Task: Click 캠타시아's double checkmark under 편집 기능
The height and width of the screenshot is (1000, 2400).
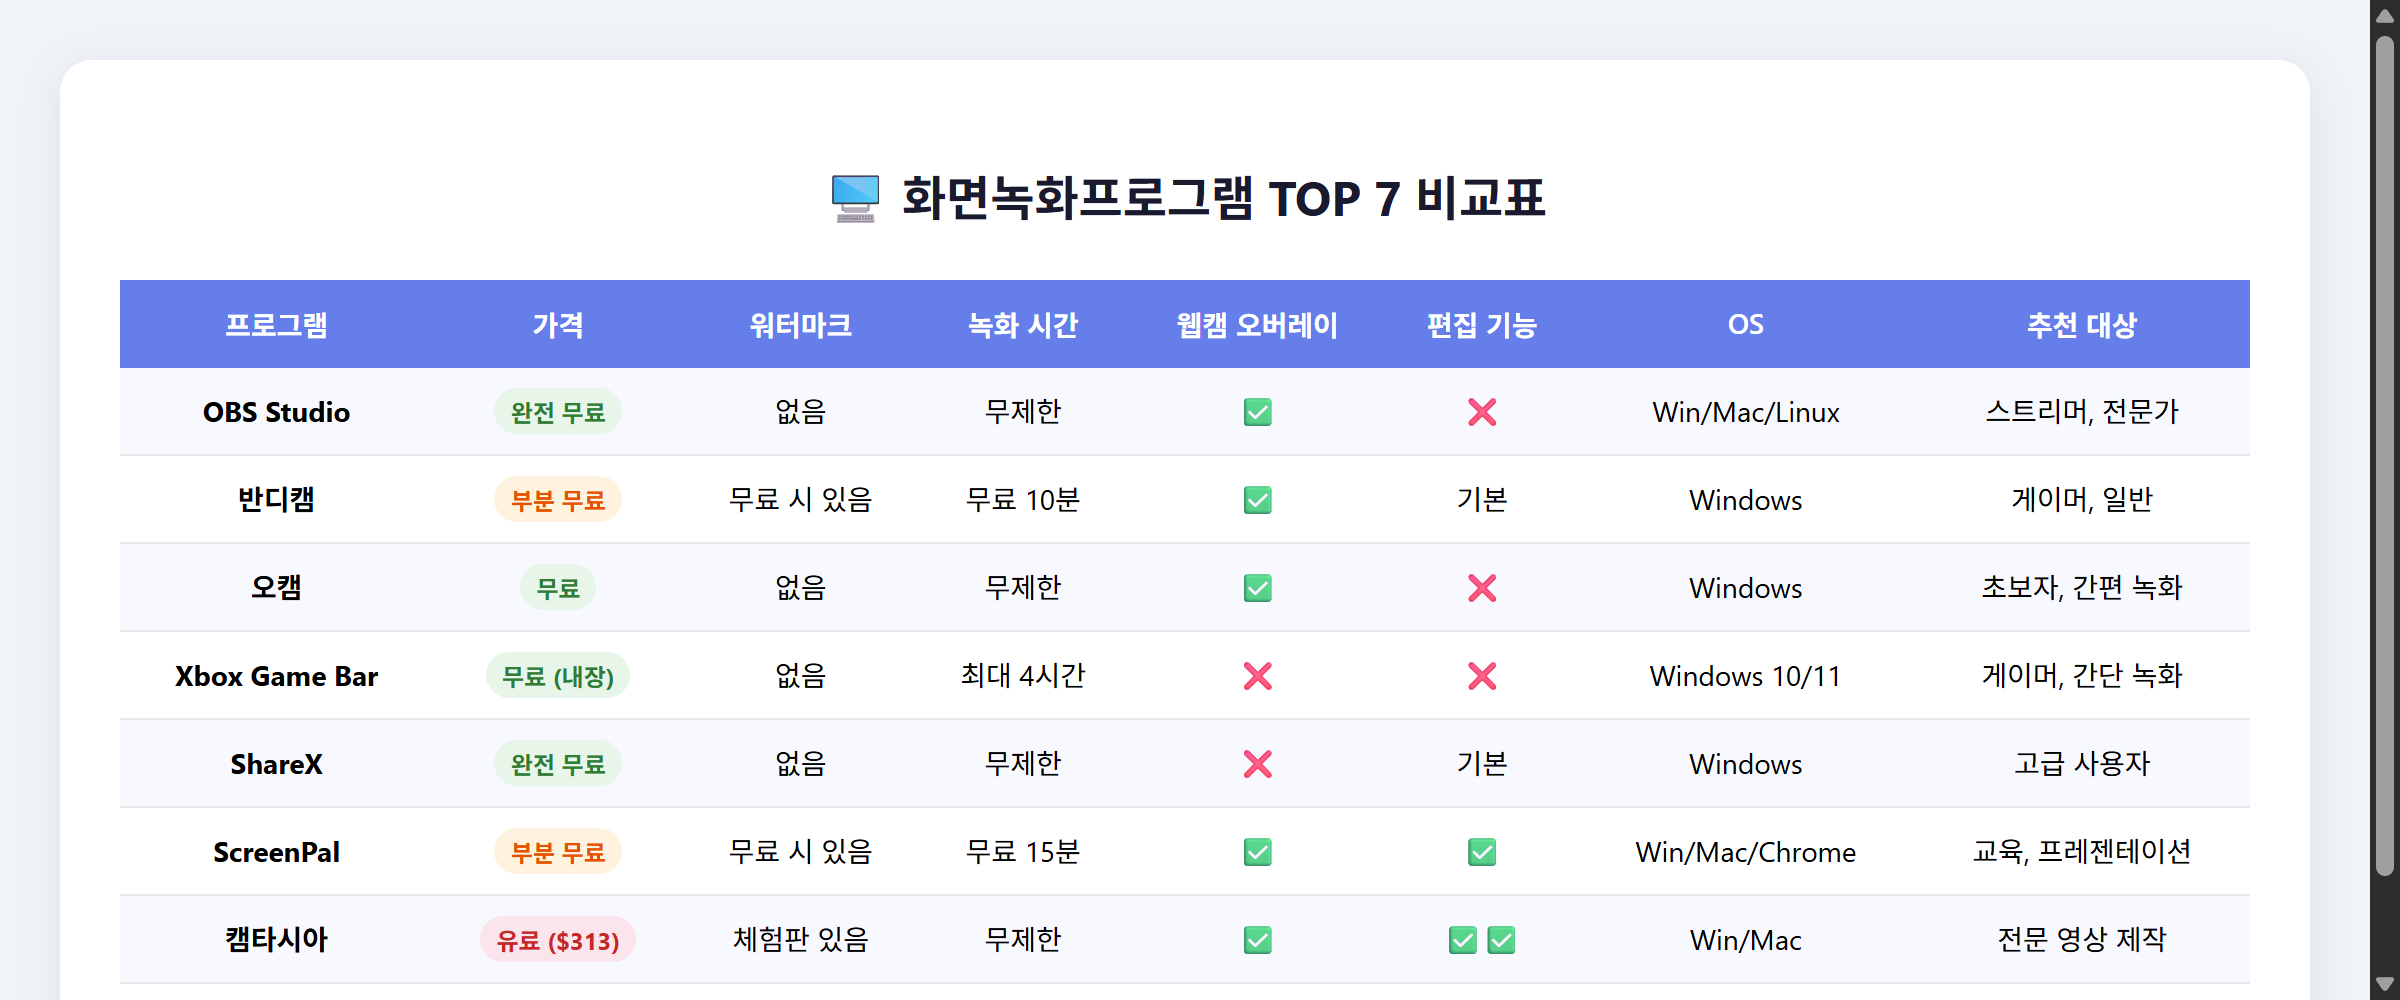Action: [1482, 940]
